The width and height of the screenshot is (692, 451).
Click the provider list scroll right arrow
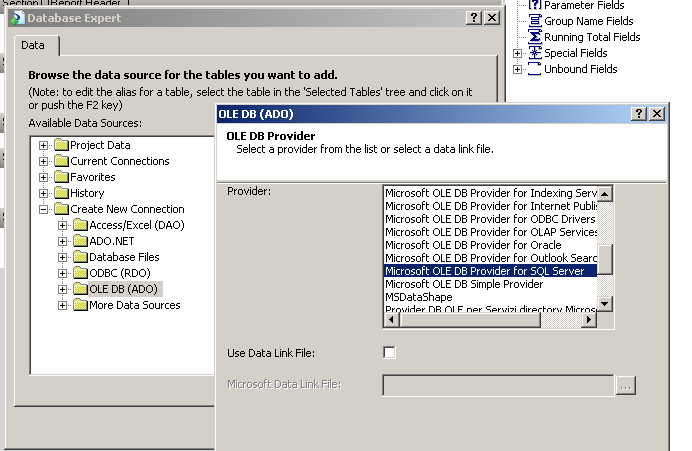(x=588, y=320)
